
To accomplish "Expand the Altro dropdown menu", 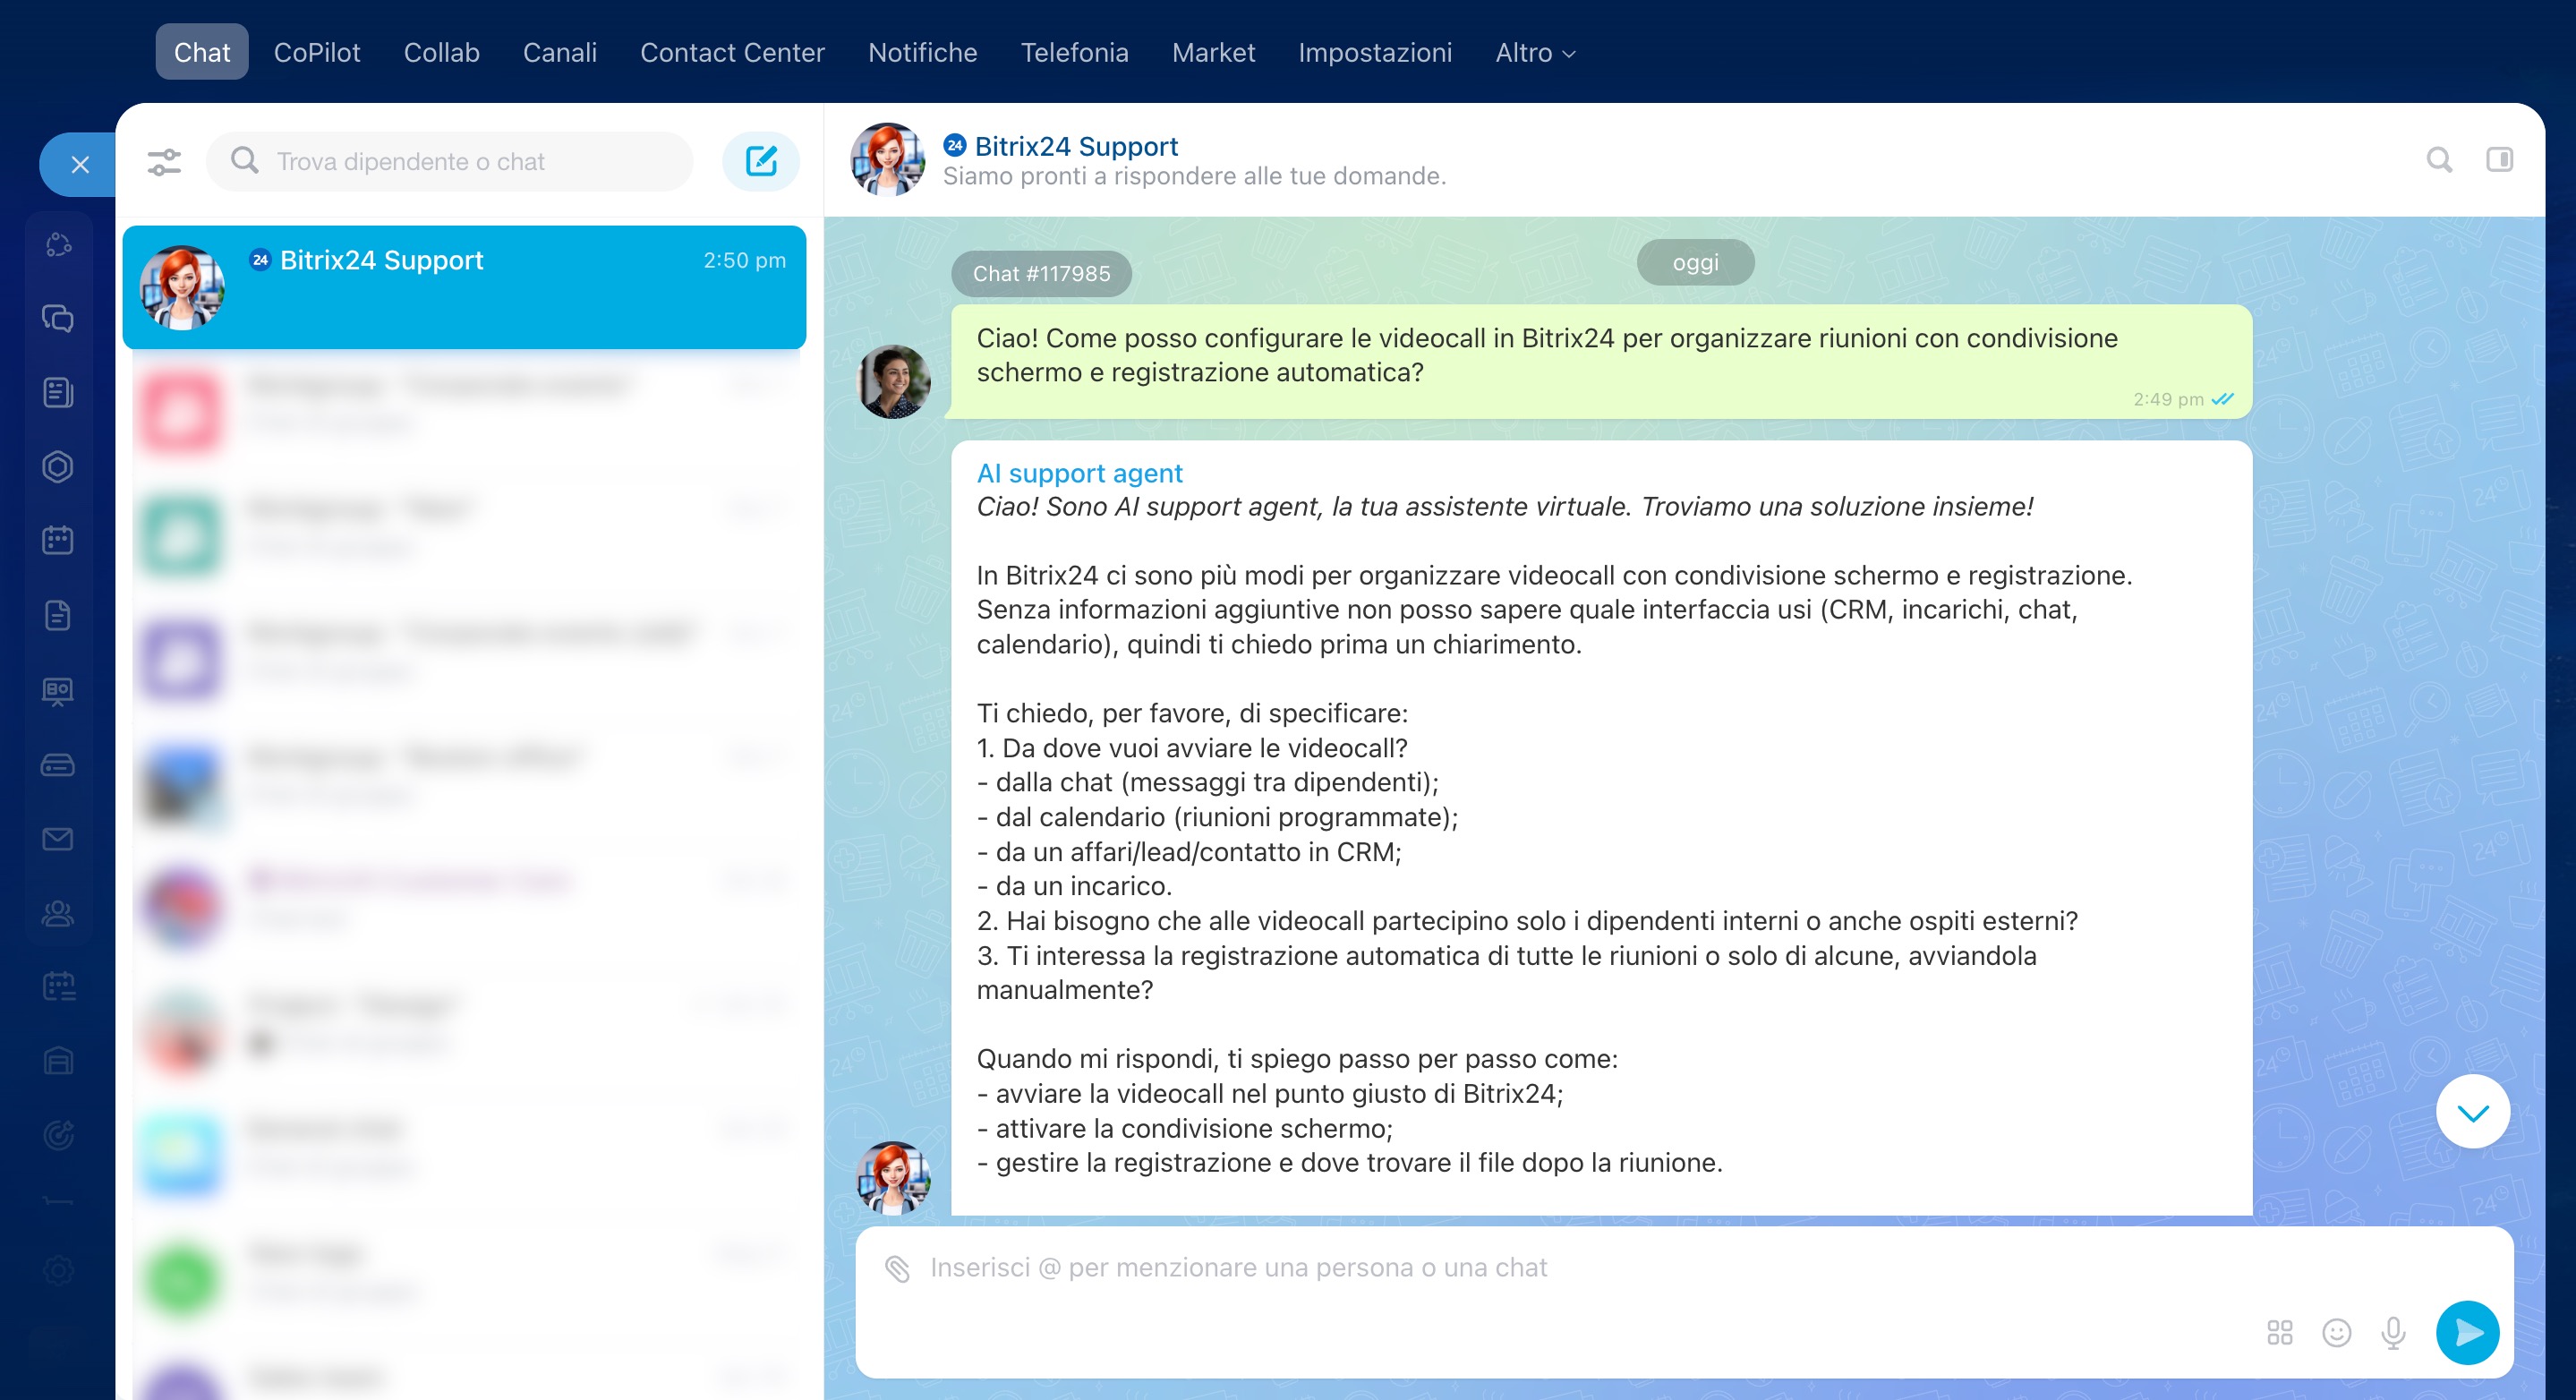I will point(1534,53).
